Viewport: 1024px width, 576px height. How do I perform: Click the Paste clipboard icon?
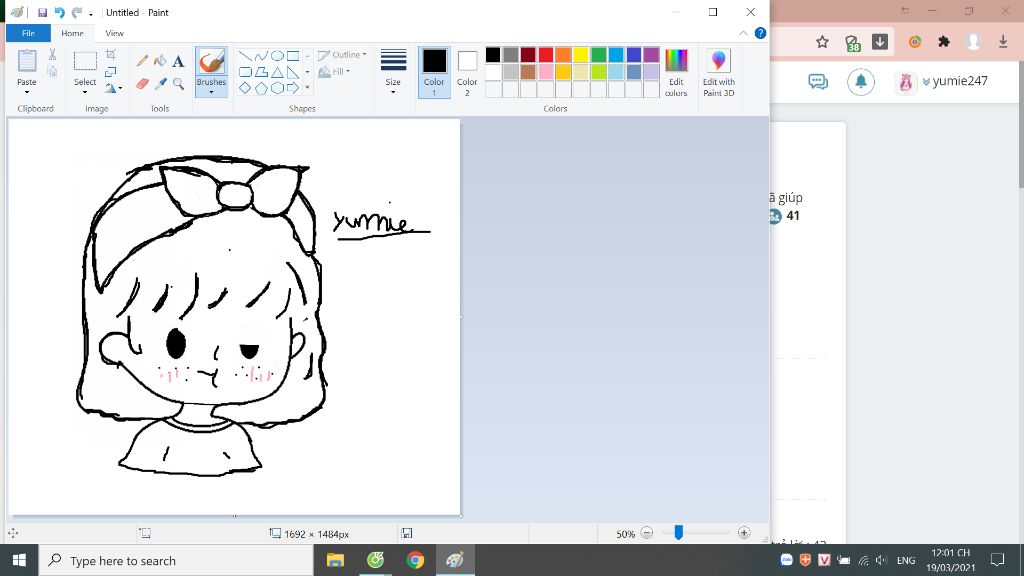pos(27,61)
